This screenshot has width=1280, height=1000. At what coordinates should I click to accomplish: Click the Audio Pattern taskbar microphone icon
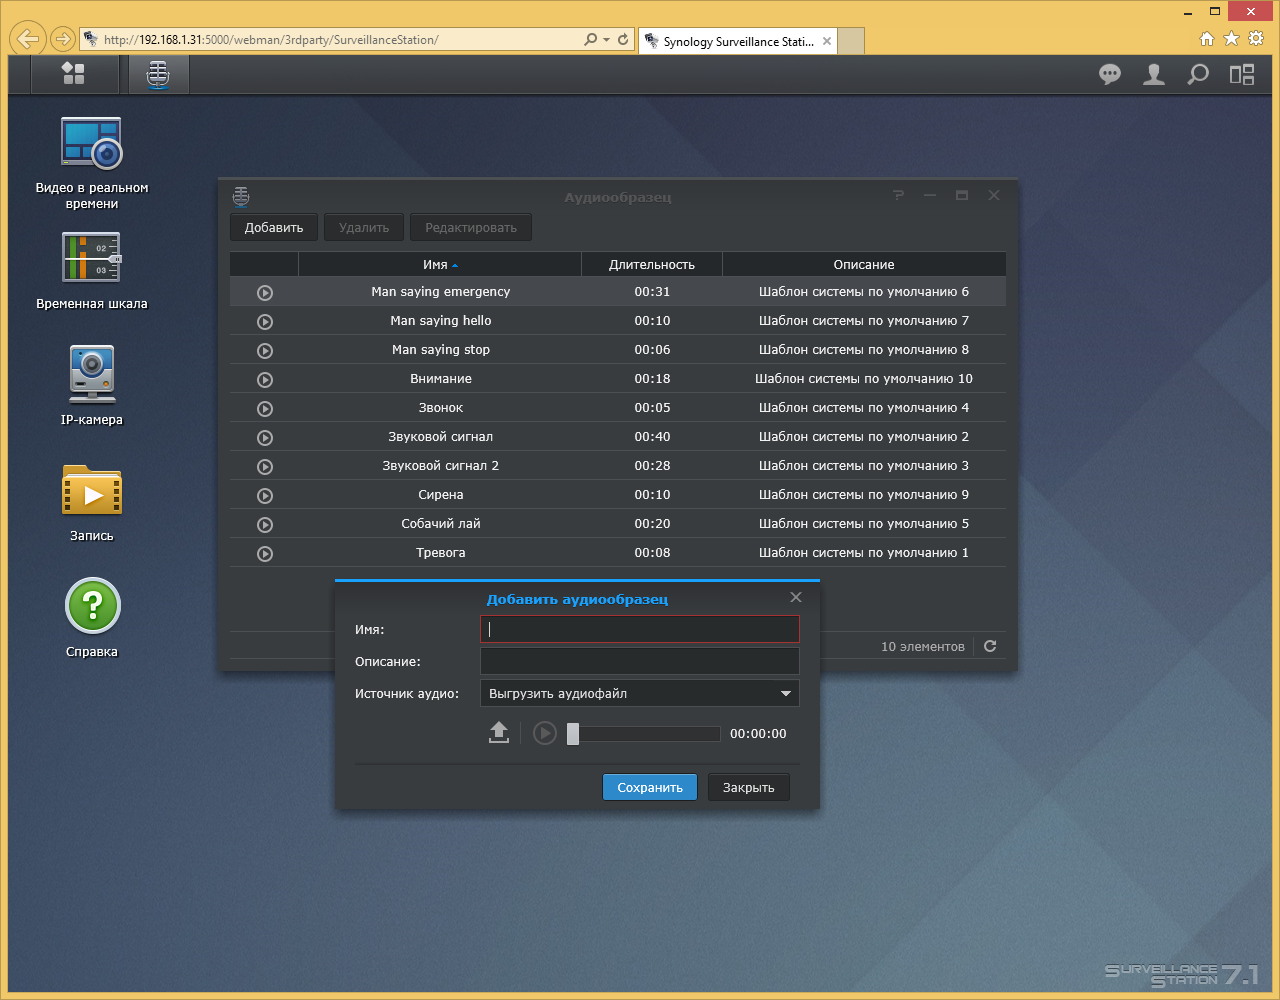157,74
